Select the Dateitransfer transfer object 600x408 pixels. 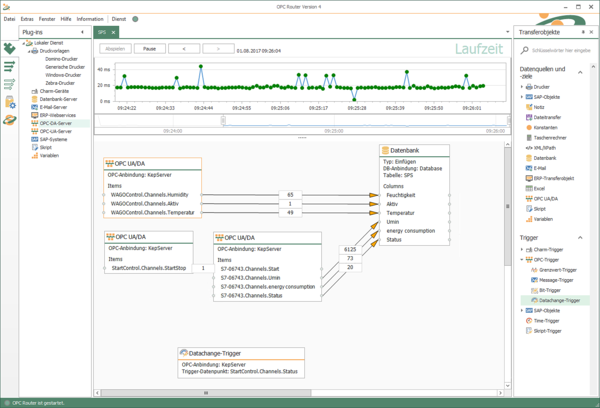(543, 118)
